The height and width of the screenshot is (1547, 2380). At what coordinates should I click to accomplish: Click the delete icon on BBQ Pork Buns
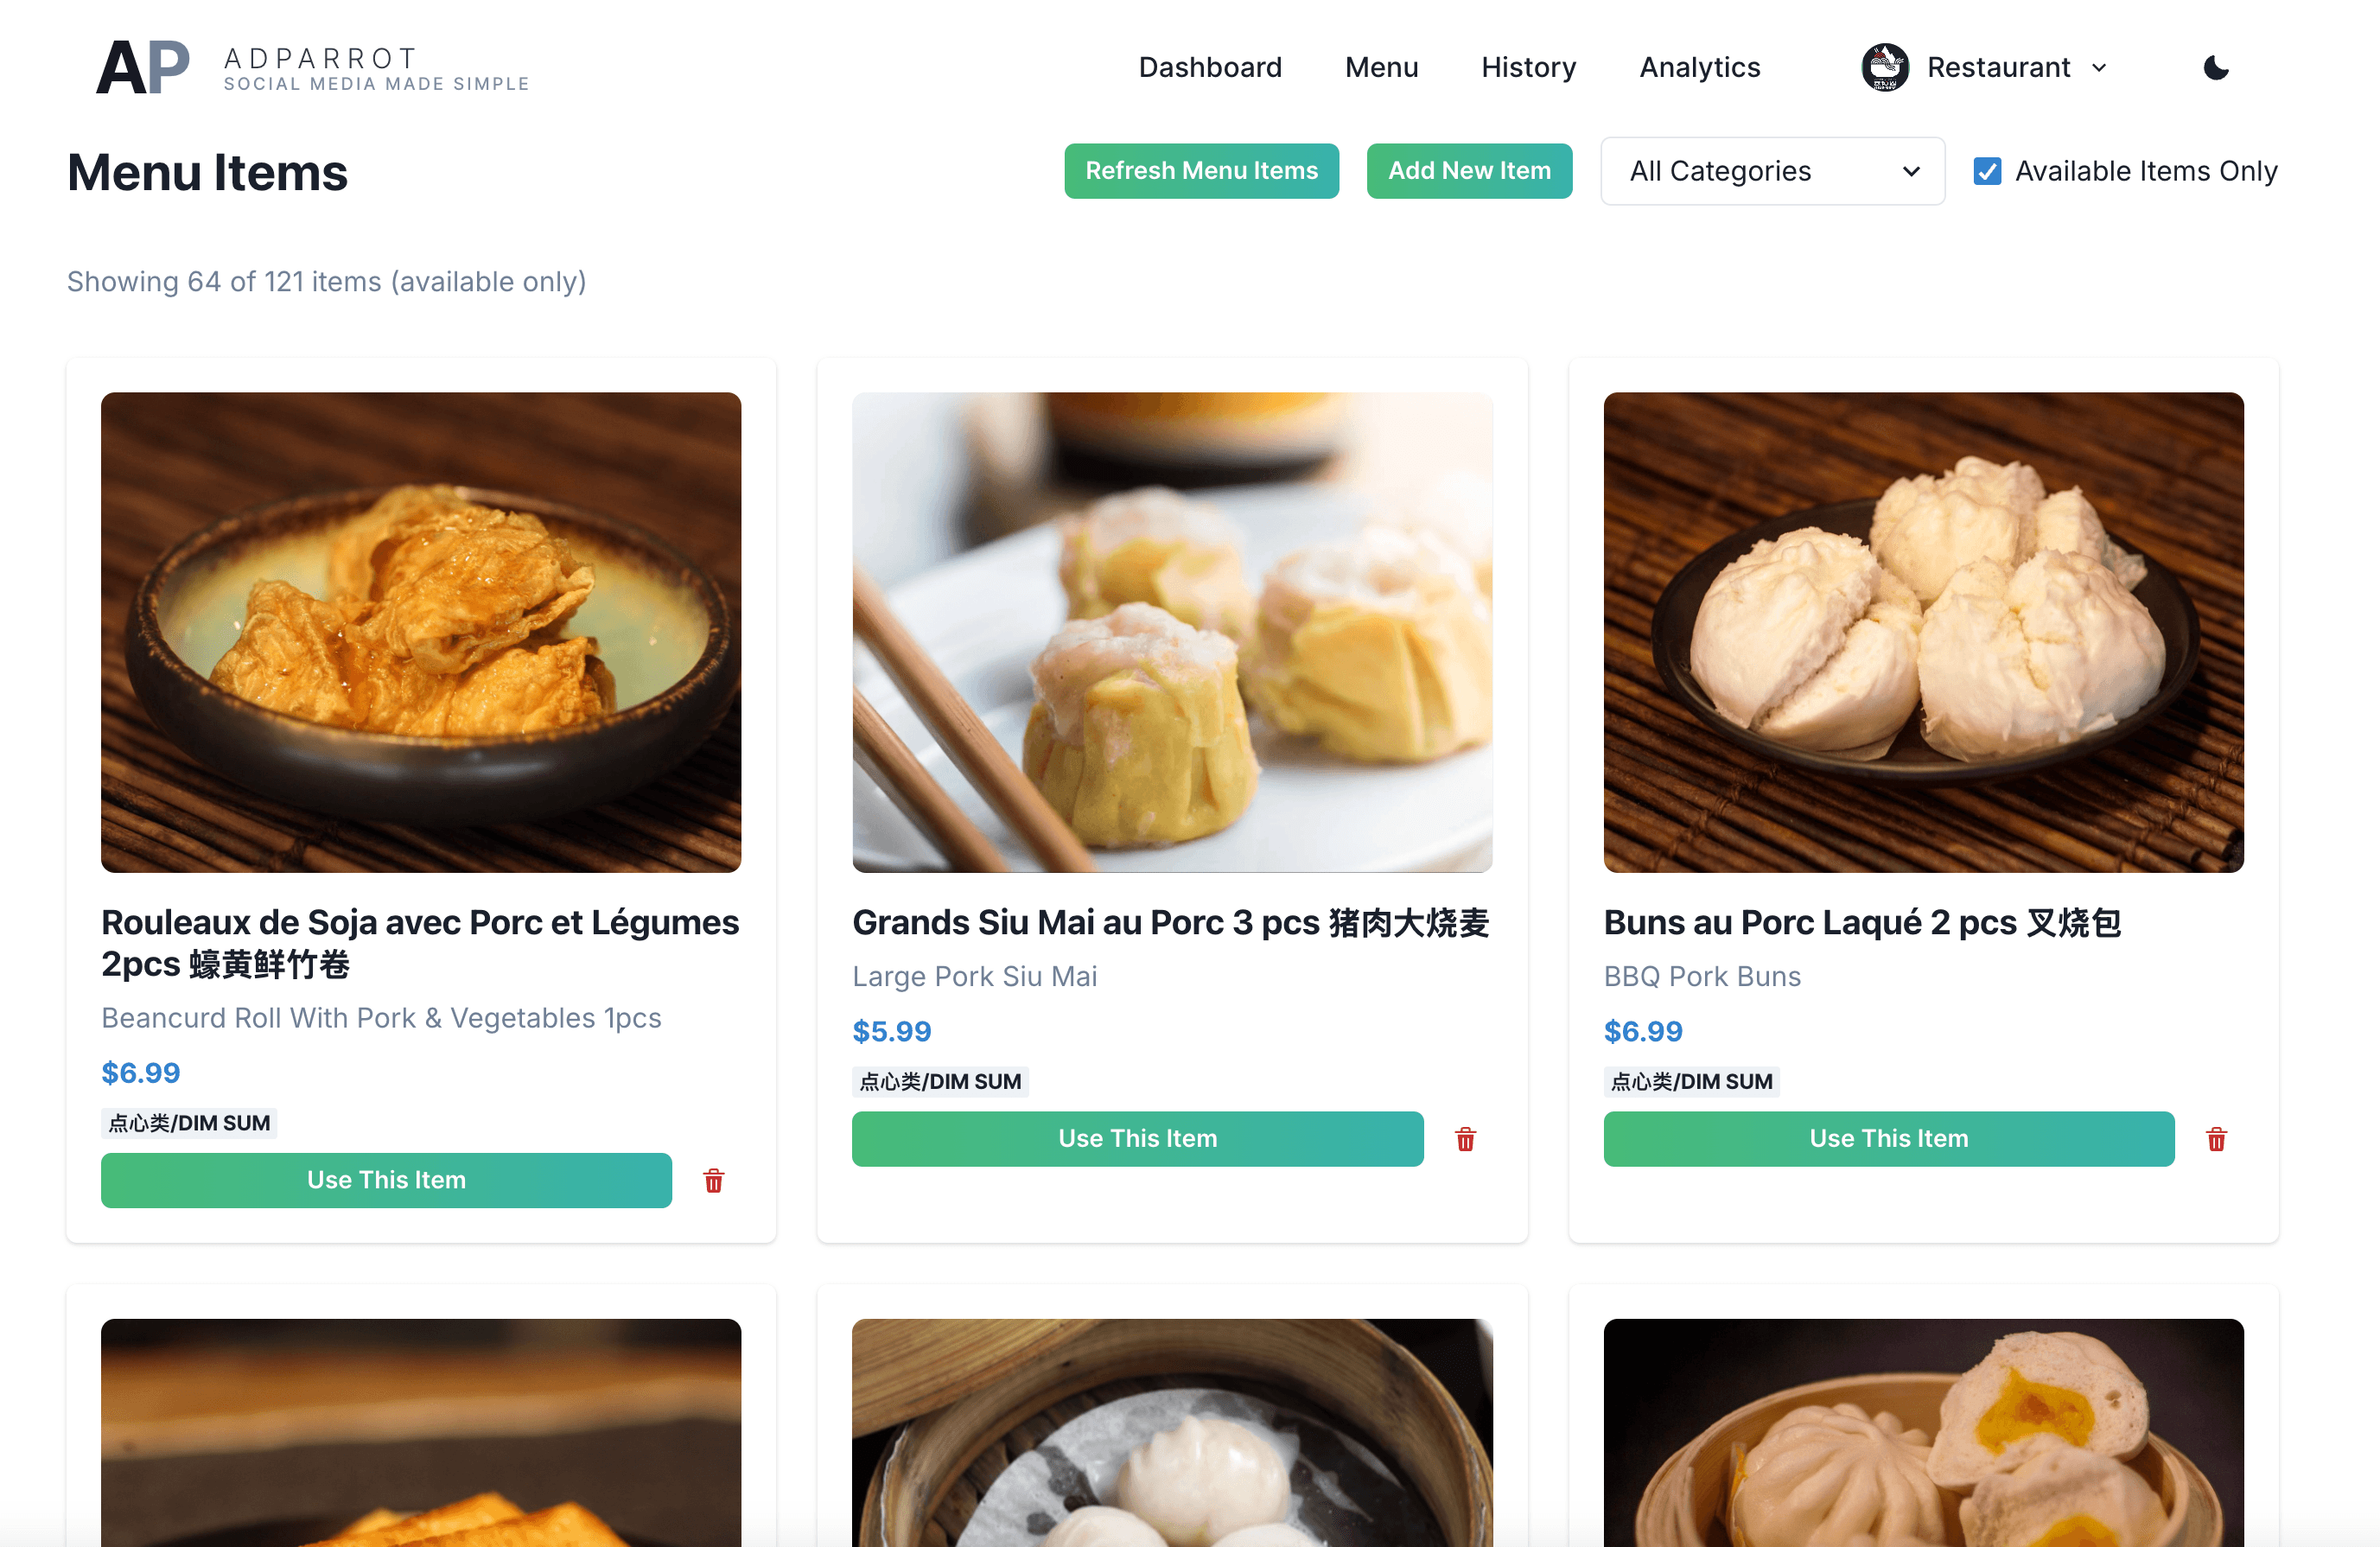tap(2215, 1139)
